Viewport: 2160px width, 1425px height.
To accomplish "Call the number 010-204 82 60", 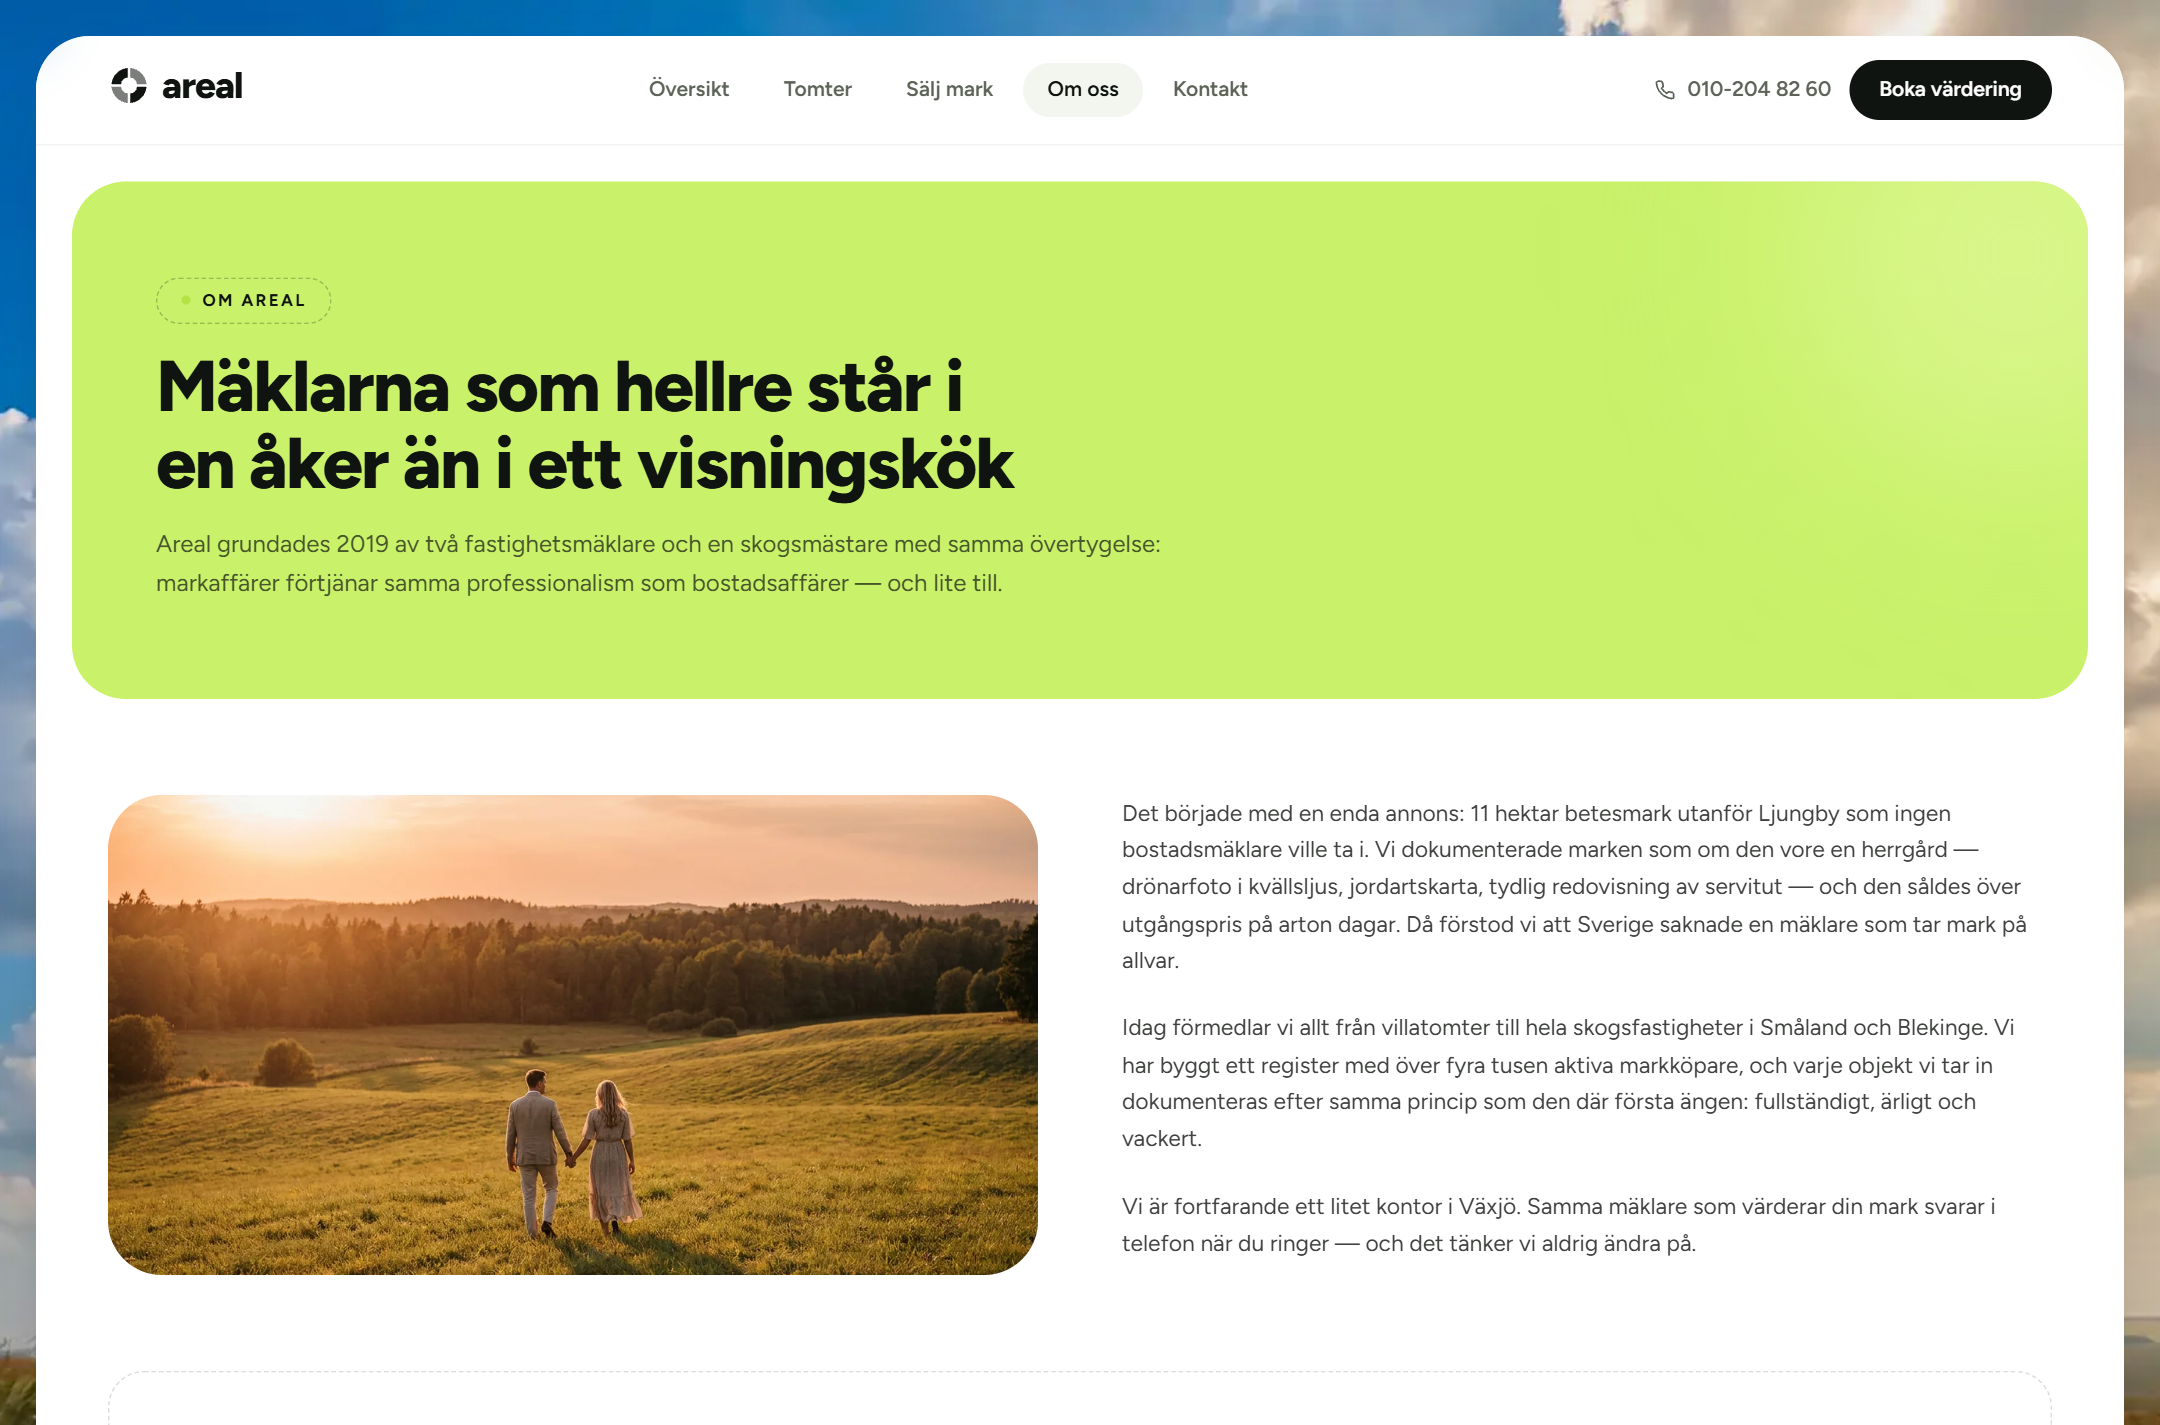I will point(1759,89).
